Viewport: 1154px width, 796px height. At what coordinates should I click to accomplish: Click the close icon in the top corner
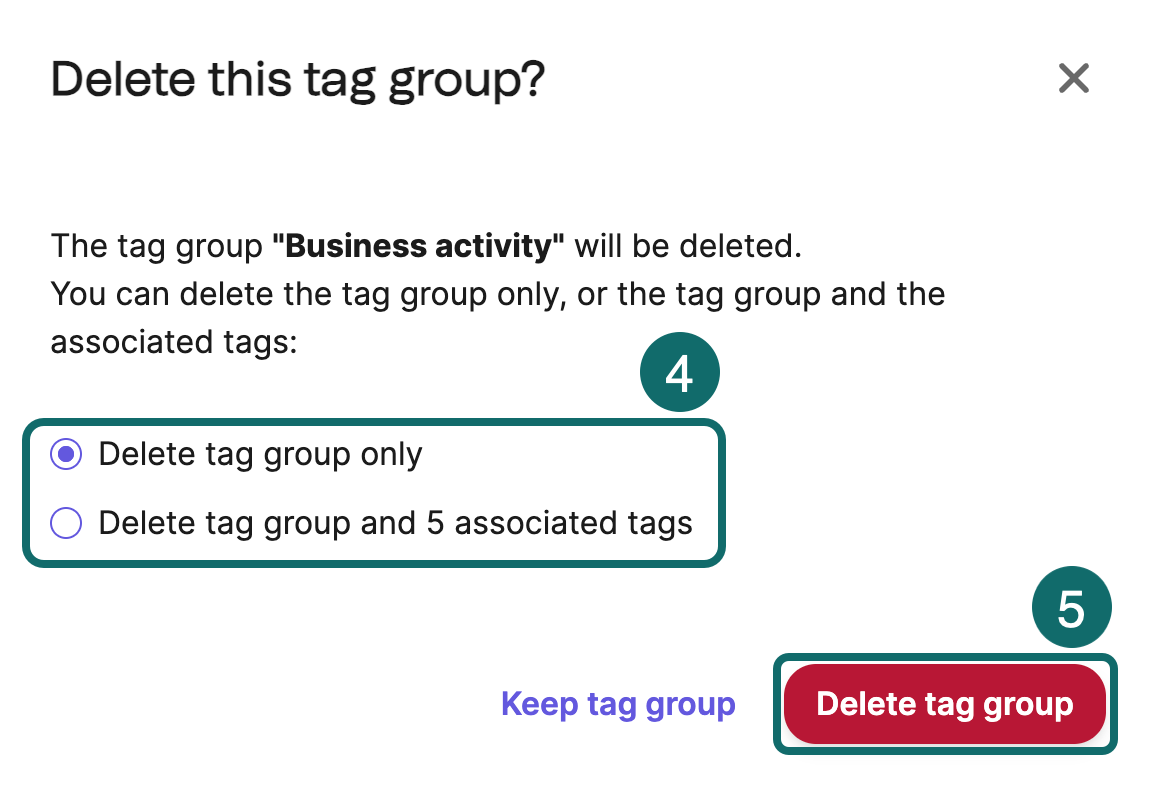tap(1073, 79)
